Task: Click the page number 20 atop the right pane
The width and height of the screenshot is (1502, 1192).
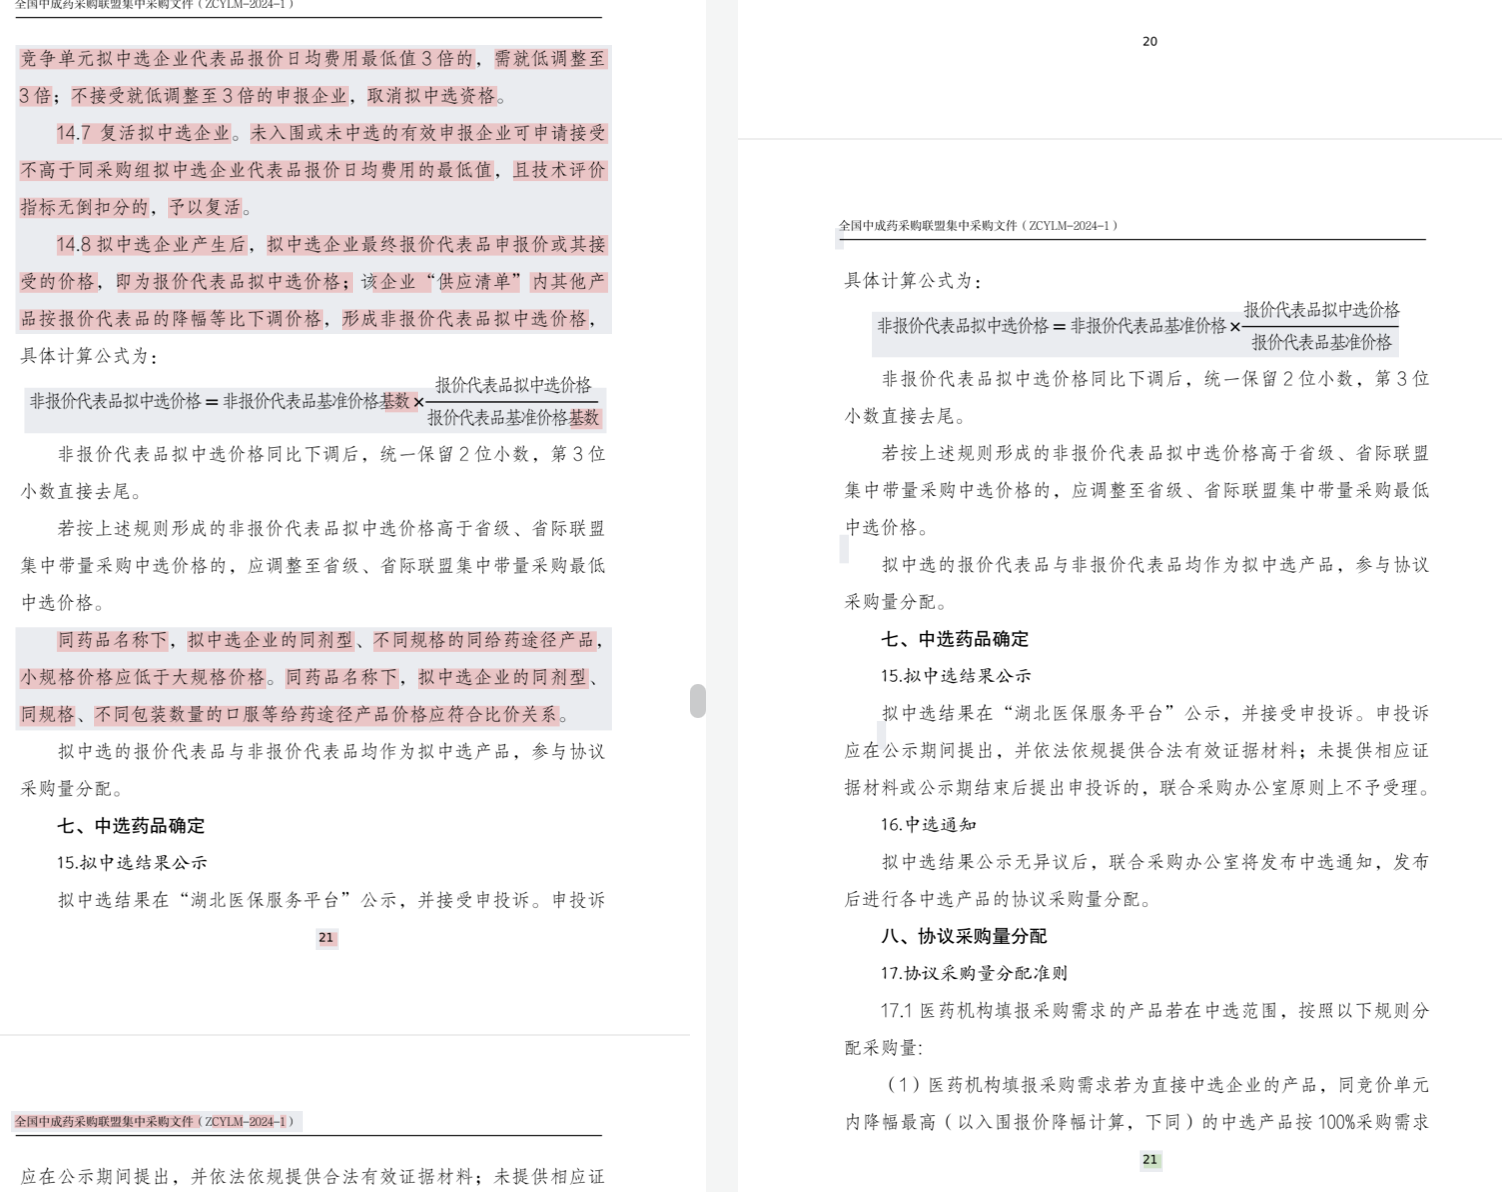Action: coord(1150,42)
